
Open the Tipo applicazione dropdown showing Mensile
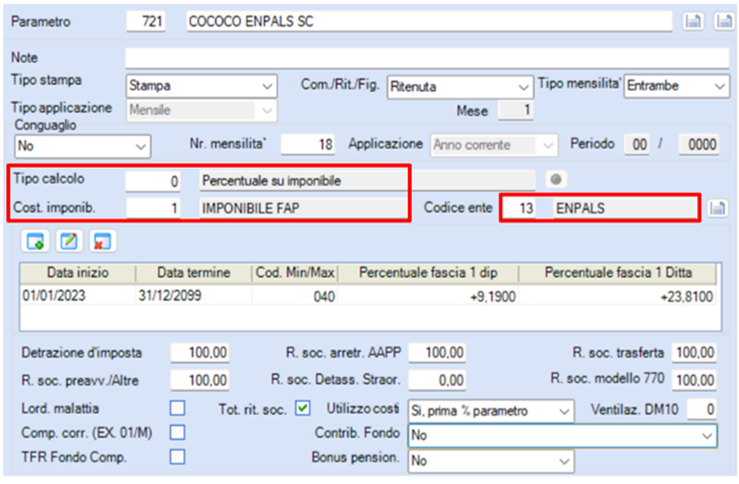click(202, 111)
